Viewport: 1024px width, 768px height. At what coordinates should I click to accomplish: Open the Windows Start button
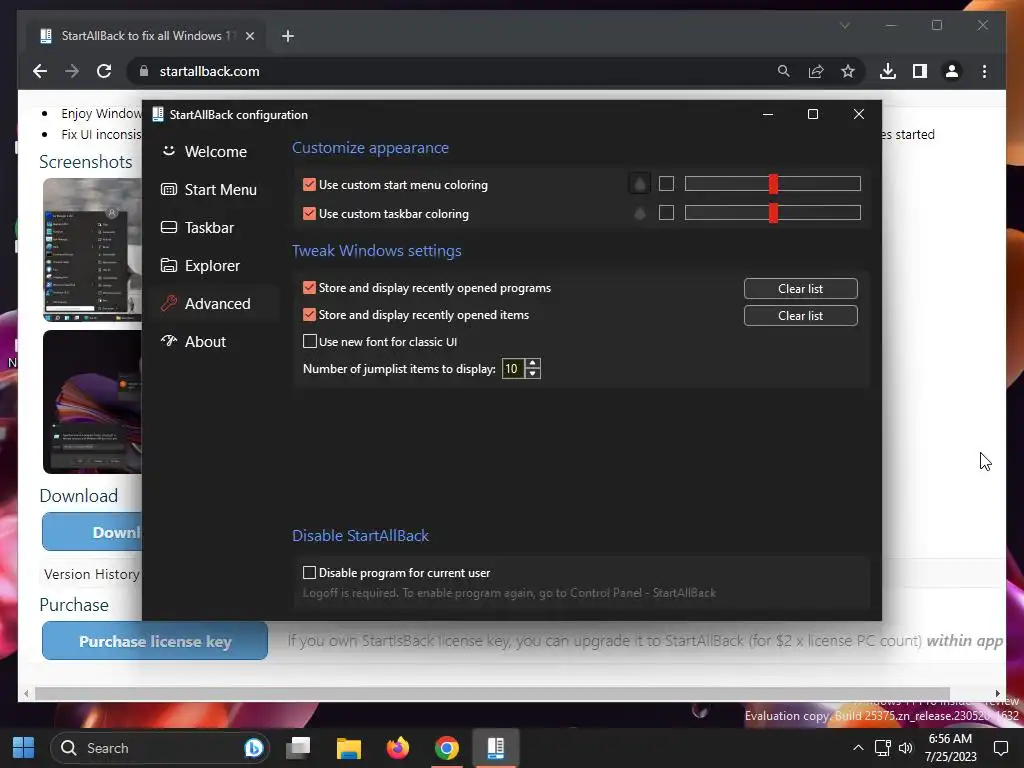click(x=24, y=748)
